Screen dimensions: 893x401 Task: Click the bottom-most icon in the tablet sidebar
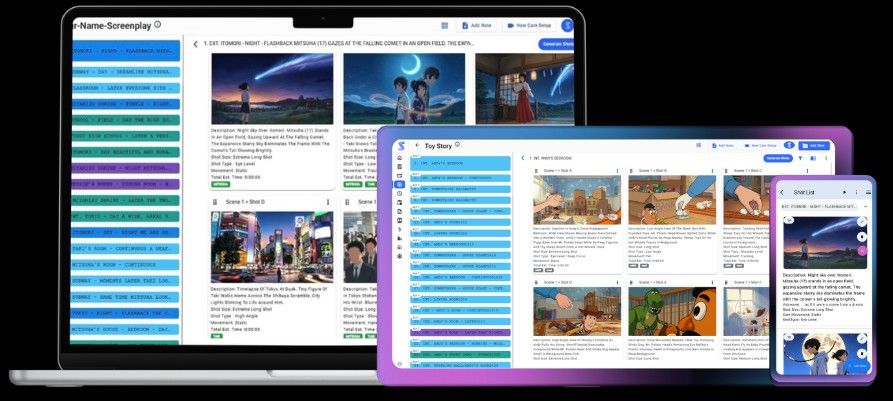pos(399,364)
